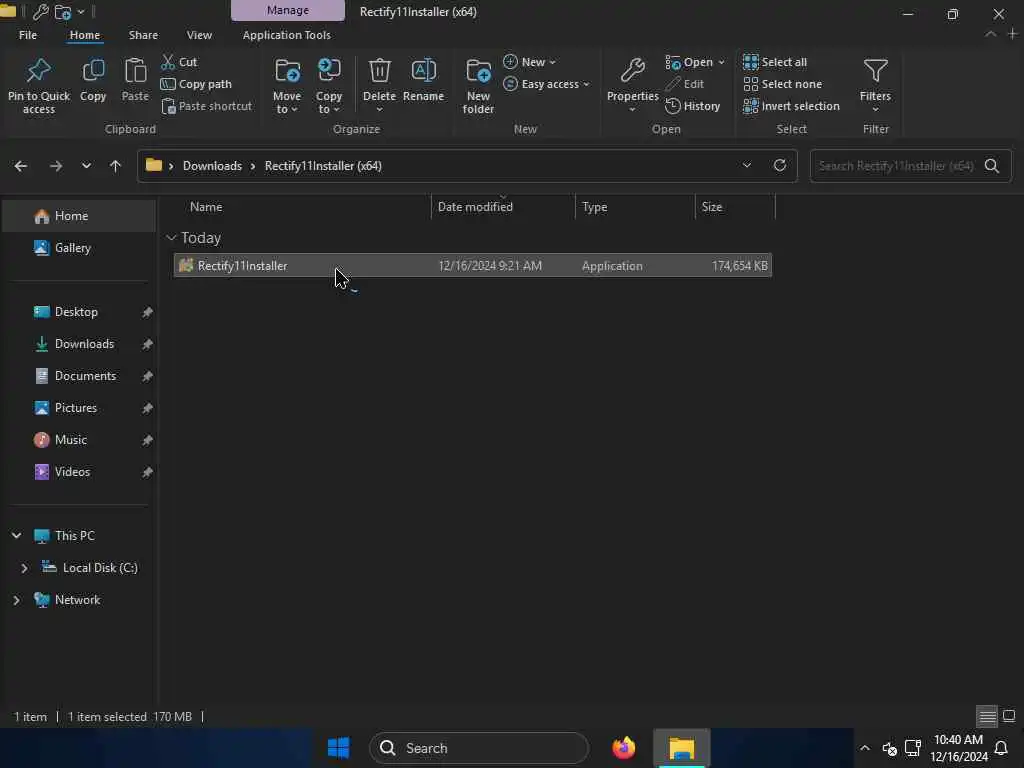Click Rectify11Installer (x64) breadcrumb

323,166
